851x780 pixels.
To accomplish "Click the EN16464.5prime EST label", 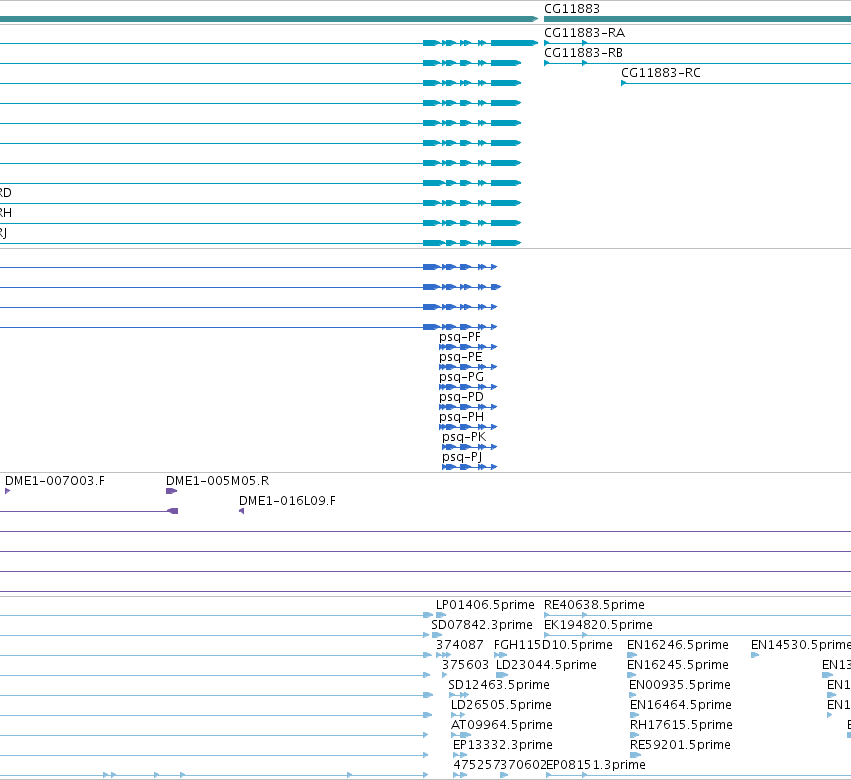I will 681,705.
